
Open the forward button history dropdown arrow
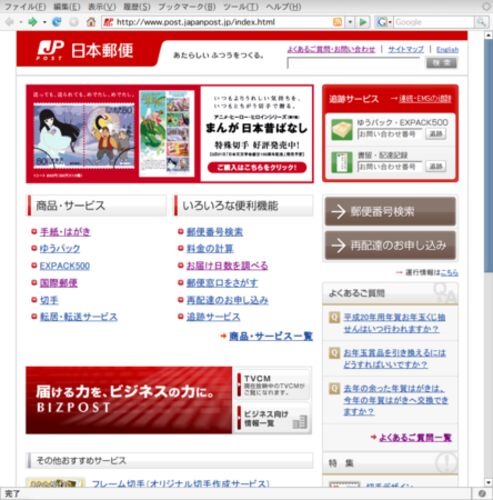pos(44,22)
